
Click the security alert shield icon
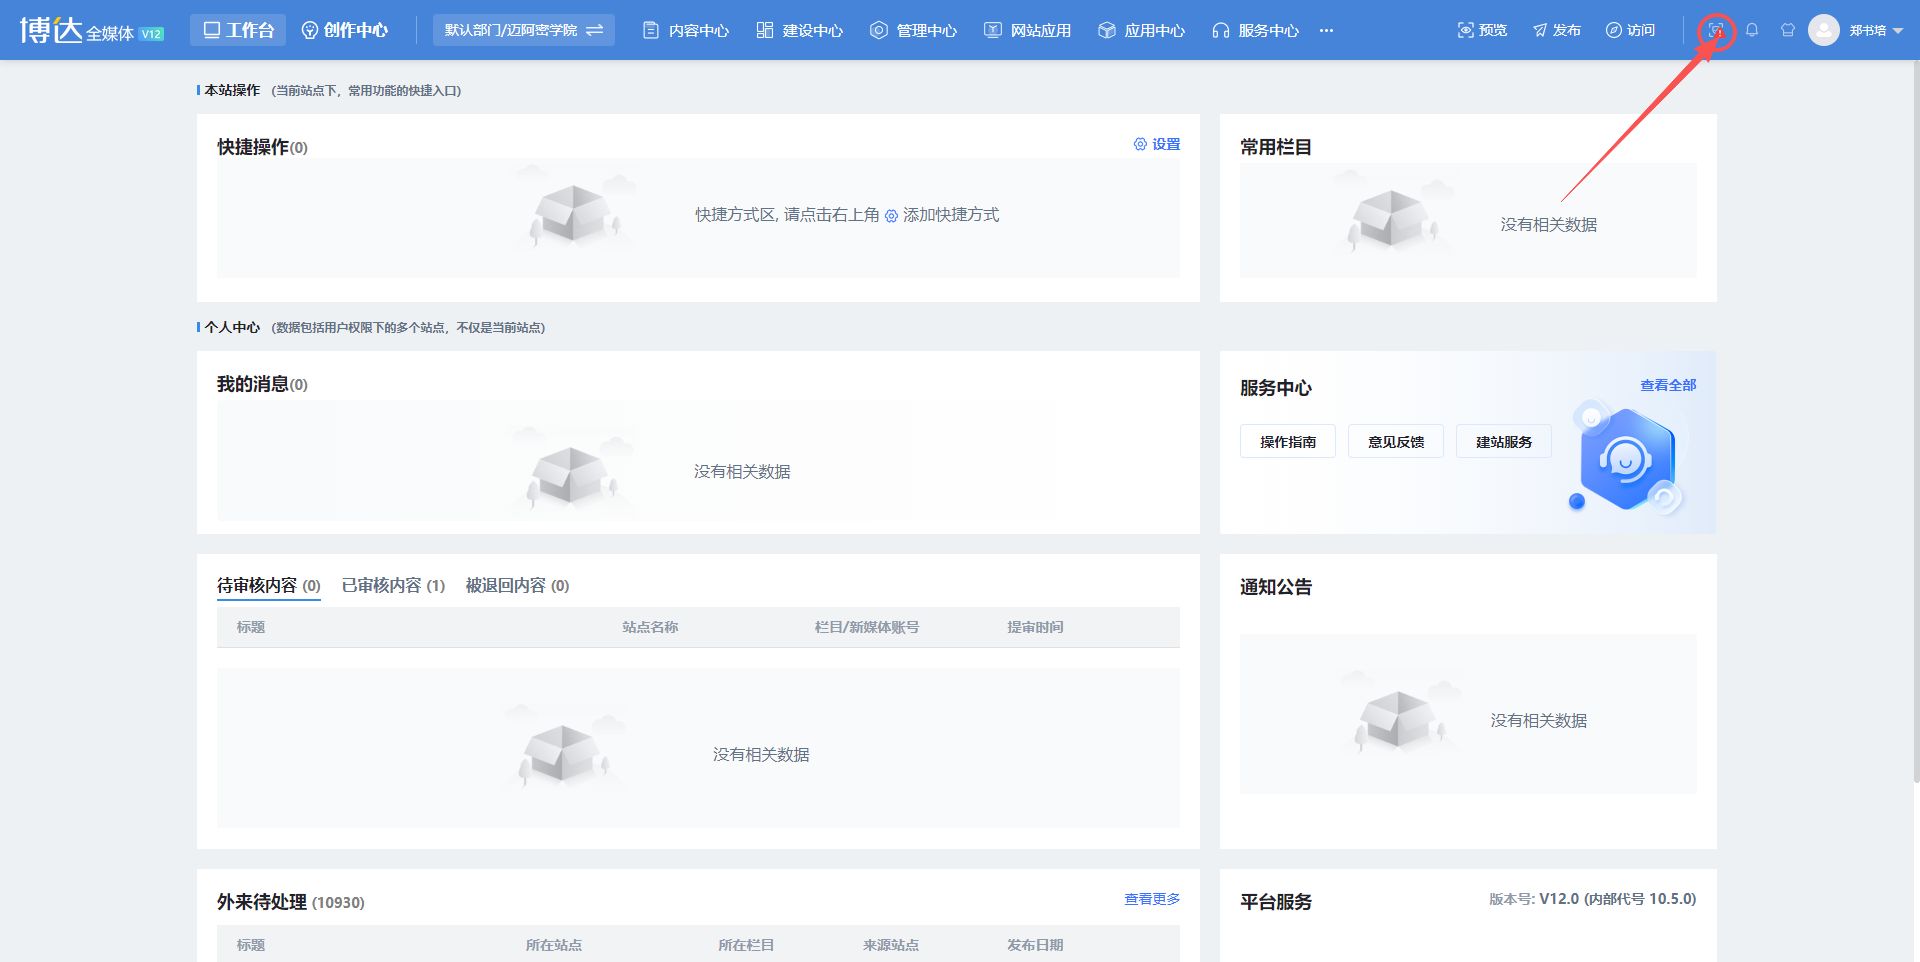click(1716, 30)
